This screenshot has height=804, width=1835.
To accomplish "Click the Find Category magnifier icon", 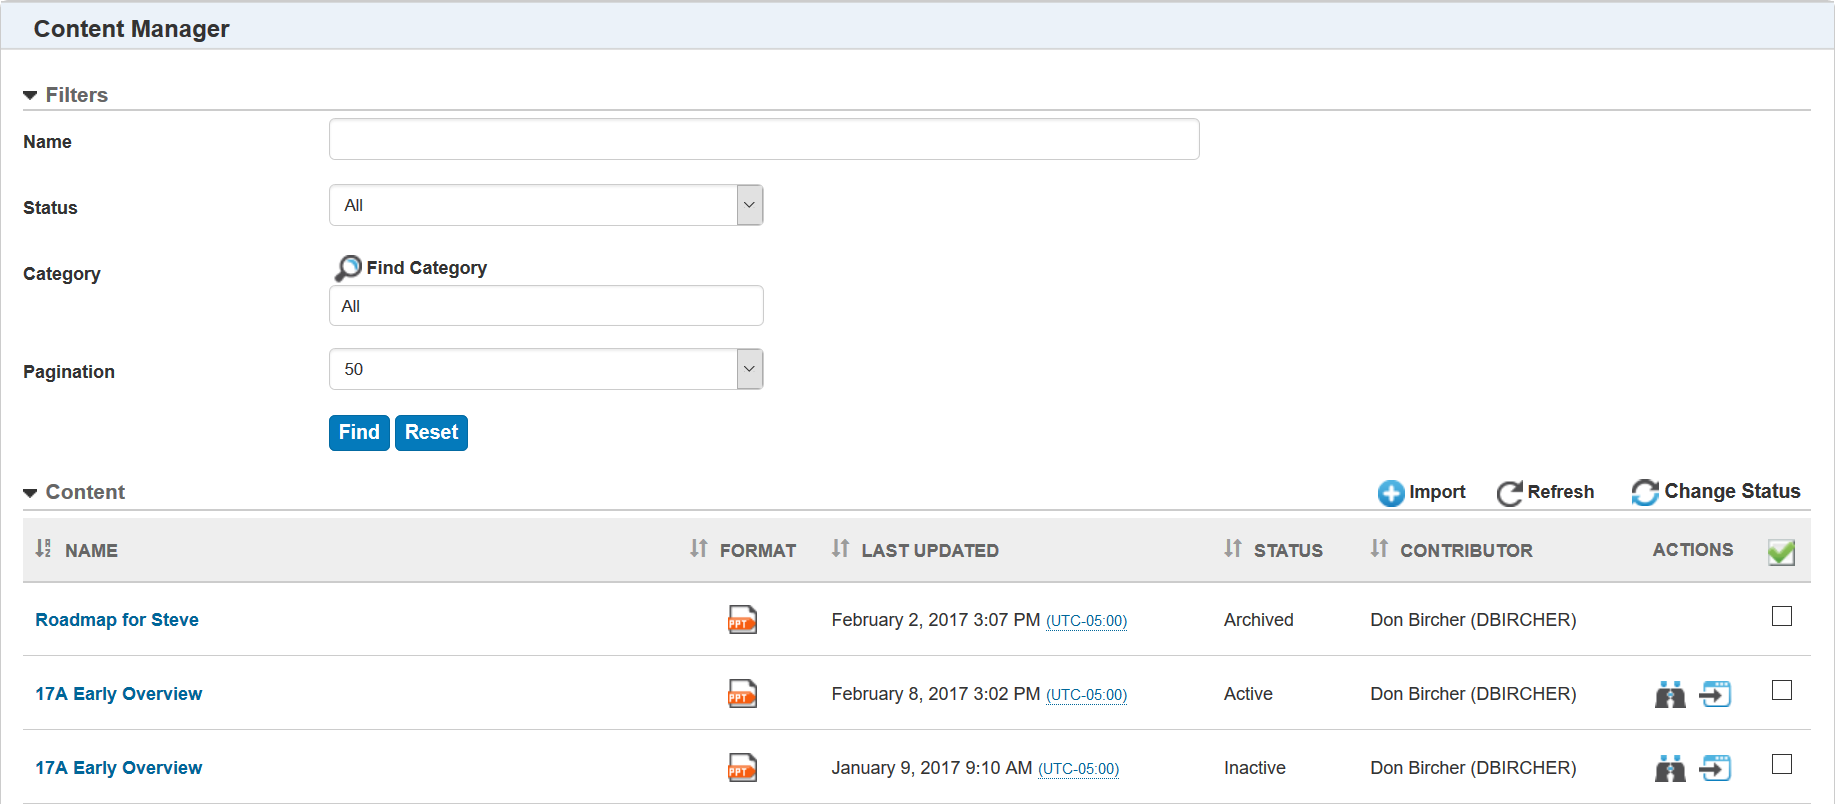I will (x=348, y=268).
